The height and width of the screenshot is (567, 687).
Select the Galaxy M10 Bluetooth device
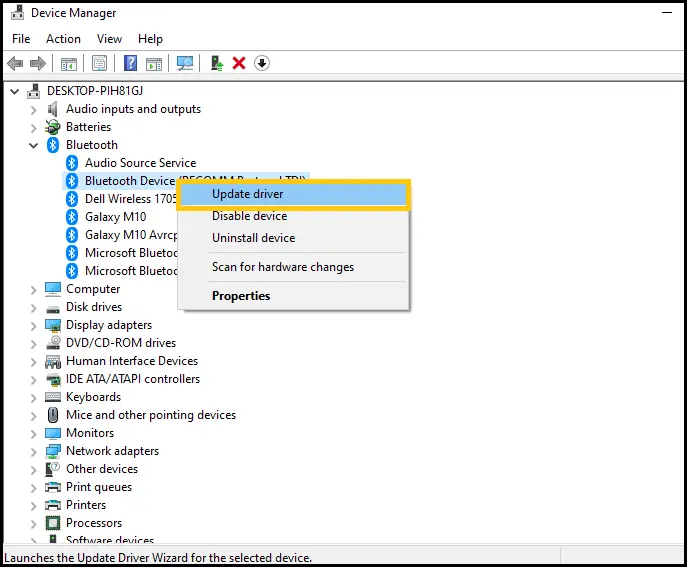click(x=116, y=217)
